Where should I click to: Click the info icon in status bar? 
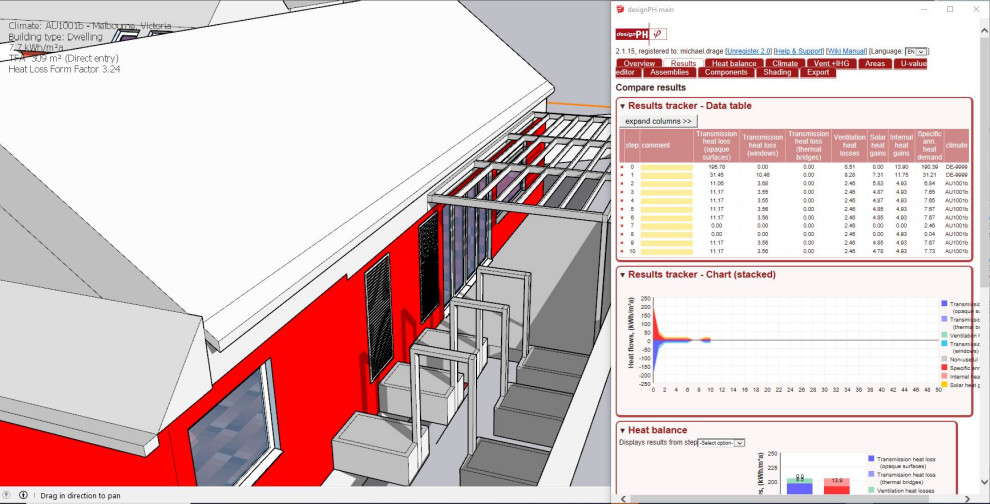coord(23,495)
